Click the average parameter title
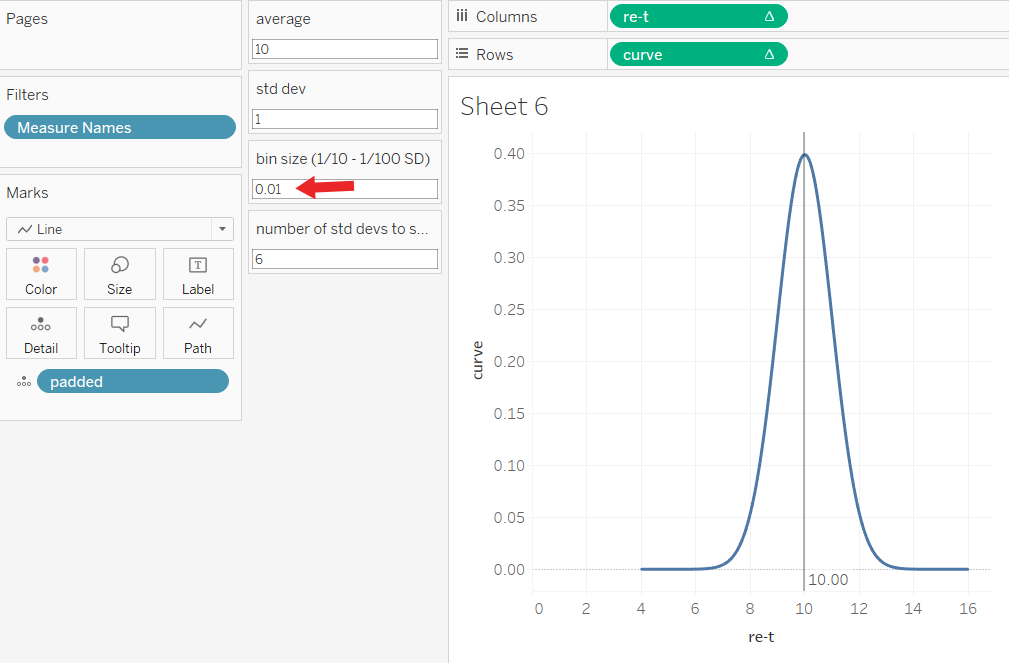Viewport: 1009px width, 663px height. pos(283,19)
